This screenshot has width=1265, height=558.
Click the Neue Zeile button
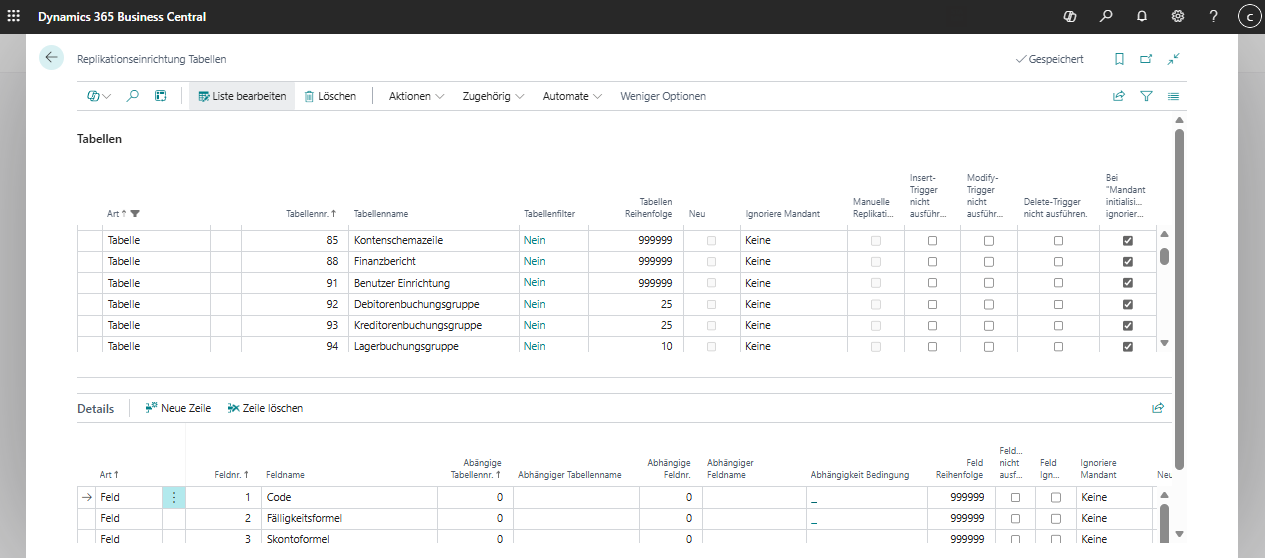coord(178,408)
